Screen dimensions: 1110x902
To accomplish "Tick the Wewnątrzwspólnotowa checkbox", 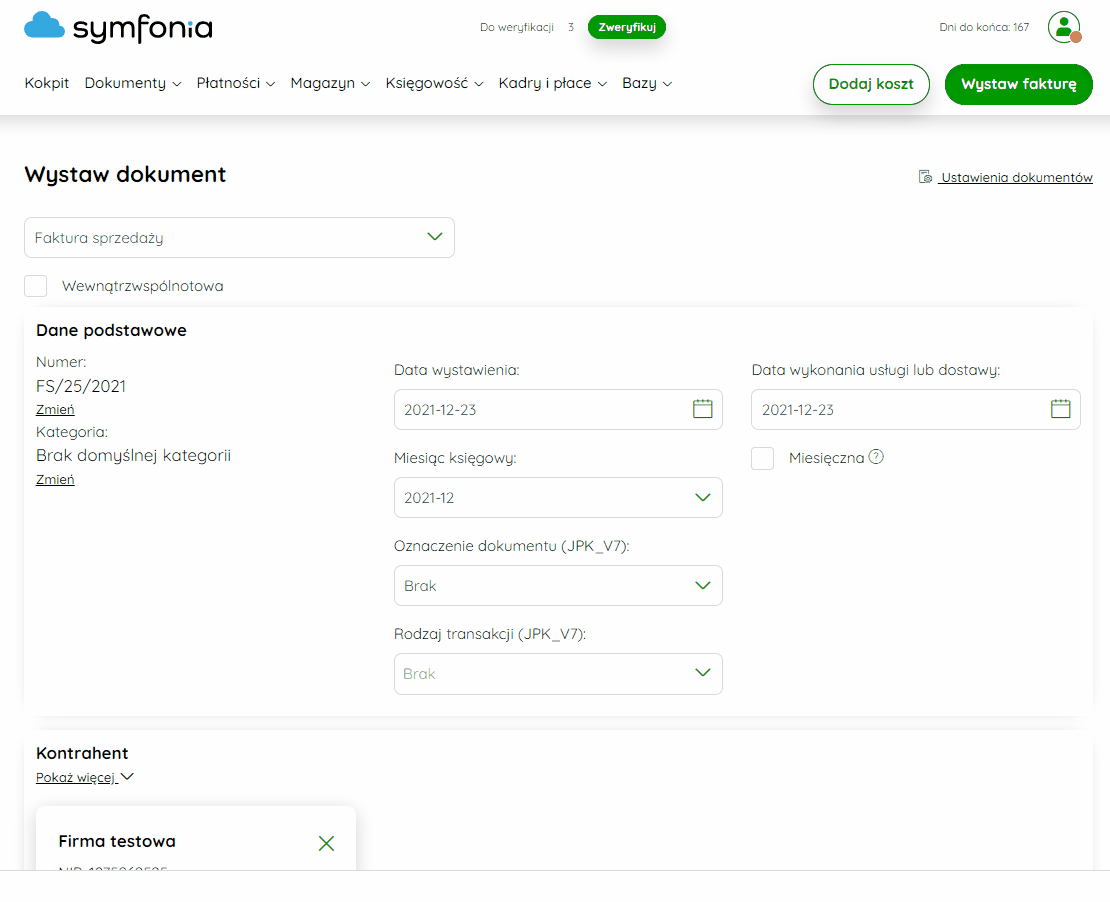I will (35, 286).
